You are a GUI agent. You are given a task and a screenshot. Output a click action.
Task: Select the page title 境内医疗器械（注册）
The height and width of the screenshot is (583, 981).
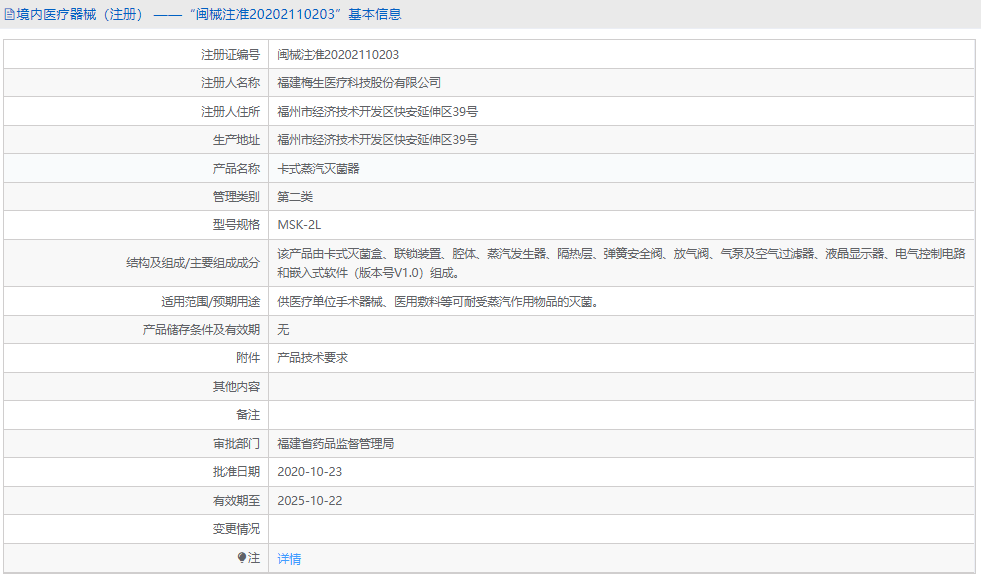[80, 14]
